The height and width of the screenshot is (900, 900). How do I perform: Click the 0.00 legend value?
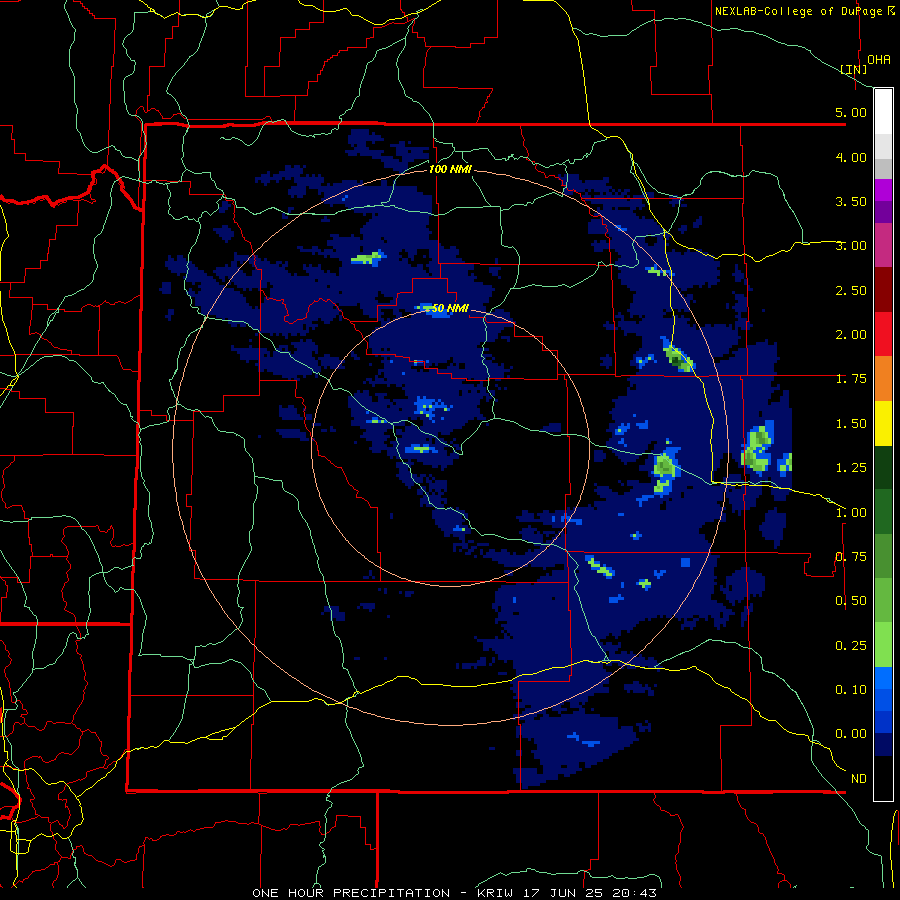pyautogui.click(x=851, y=734)
